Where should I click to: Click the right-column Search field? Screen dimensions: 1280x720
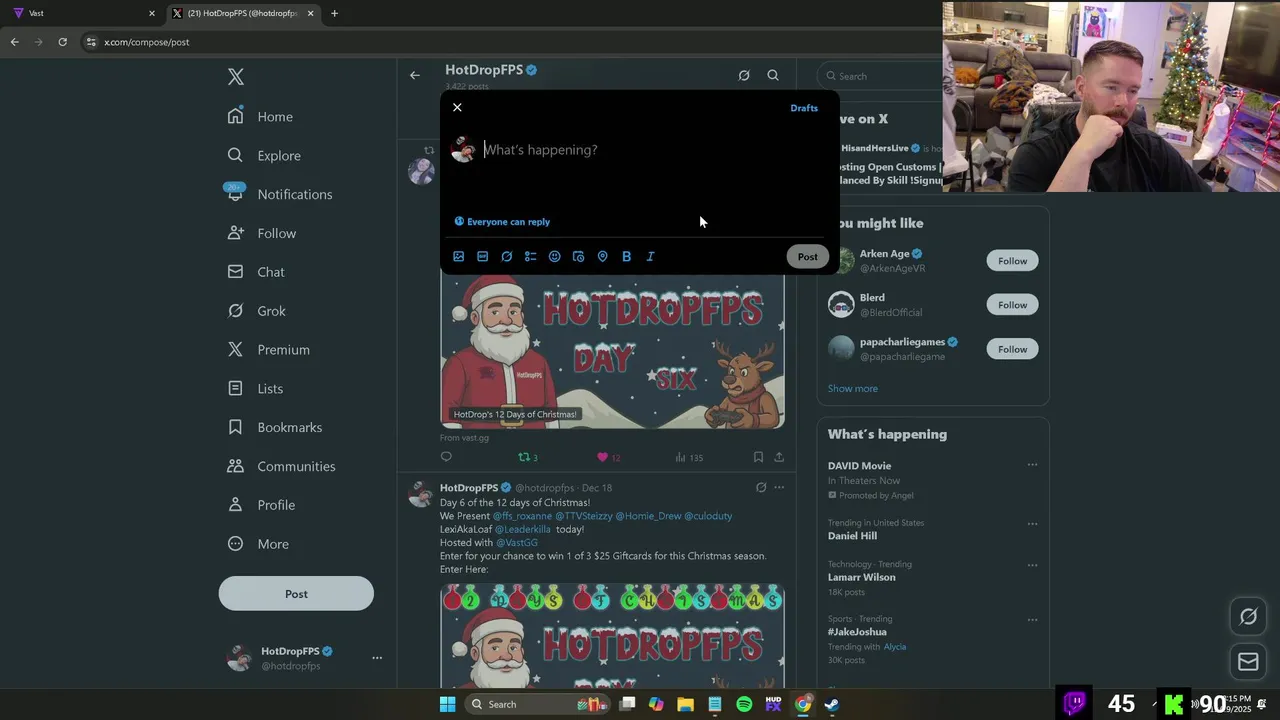click(880, 76)
